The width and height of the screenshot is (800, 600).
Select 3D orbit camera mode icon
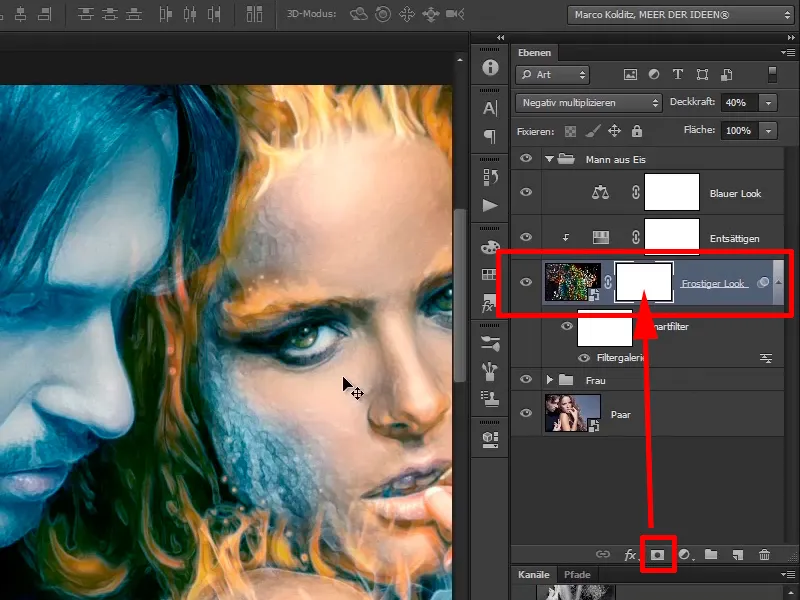358,14
